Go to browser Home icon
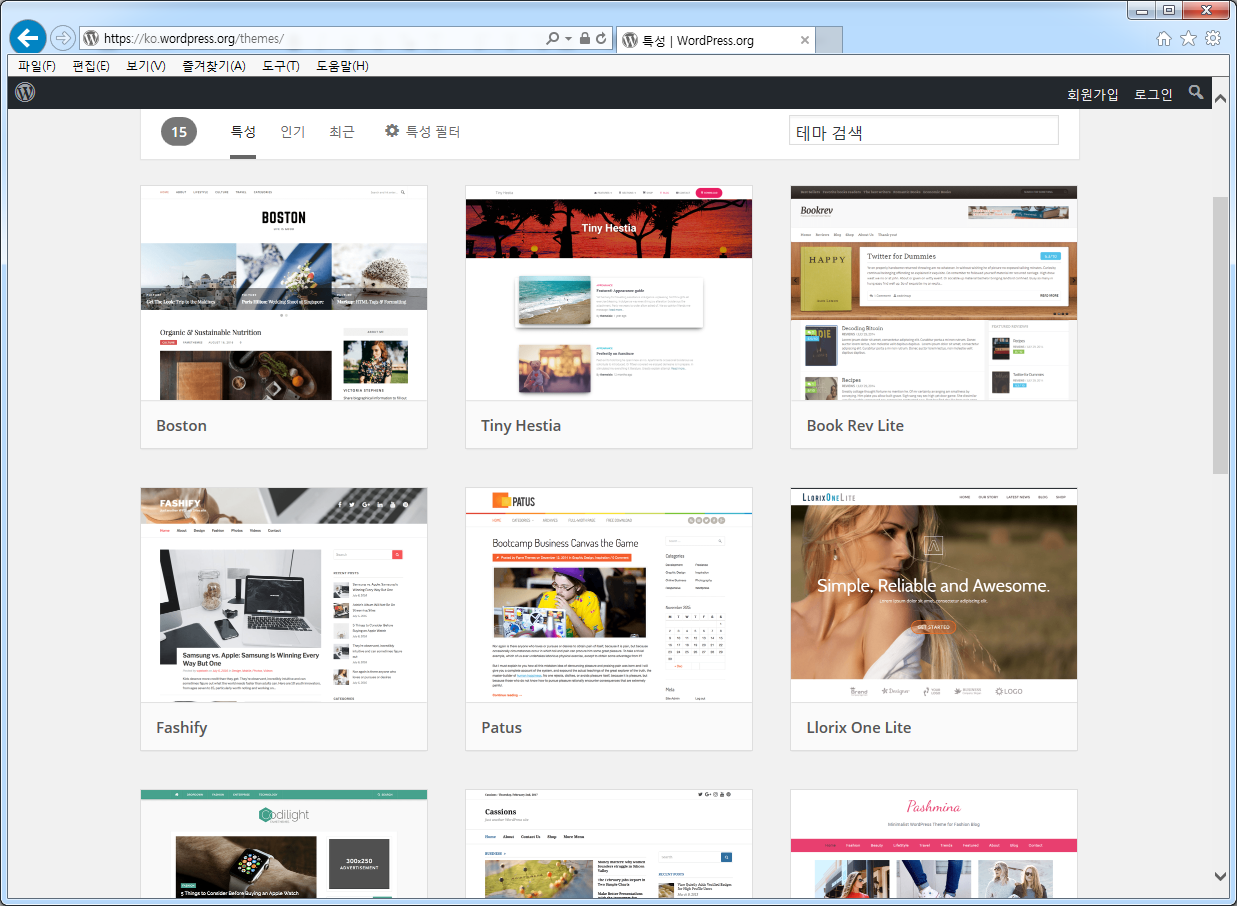Viewport: 1237px width, 906px height. pos(1164,39)
